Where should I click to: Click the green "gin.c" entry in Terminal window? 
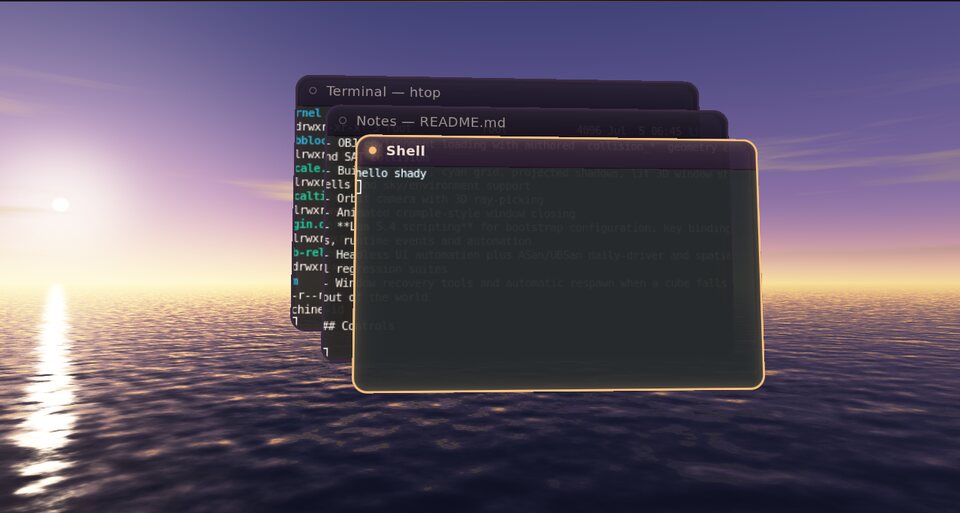click(x=308, y=224)
